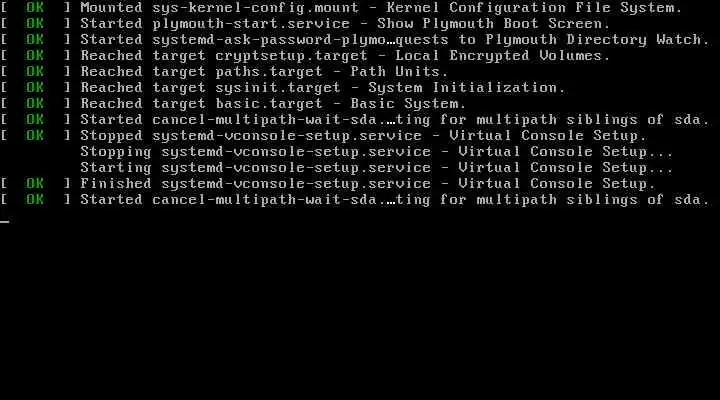Click the green OK beside plymouth-start.service

(35, 23)
